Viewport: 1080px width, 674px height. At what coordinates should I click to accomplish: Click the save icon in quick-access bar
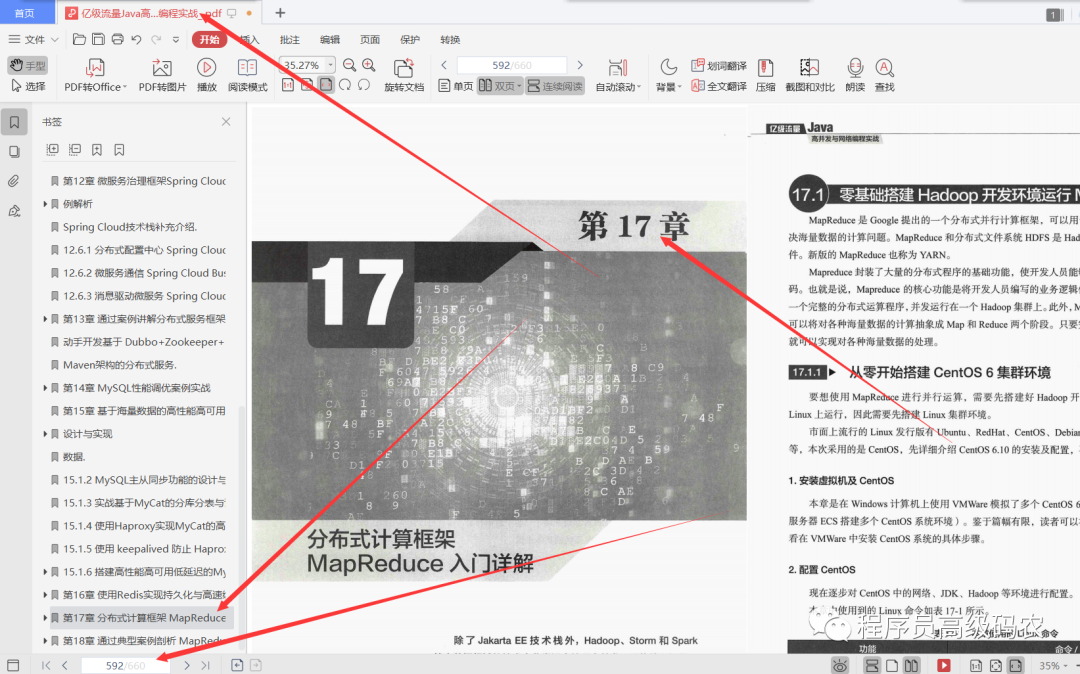coord(98,39)
